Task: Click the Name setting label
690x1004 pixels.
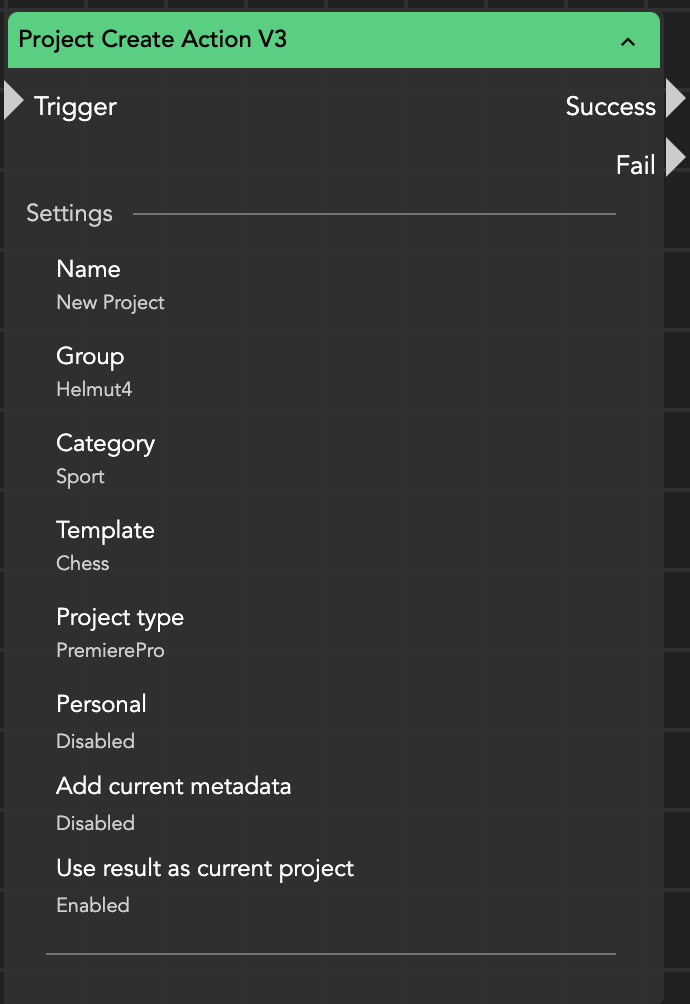Action: tap(88, 269)
